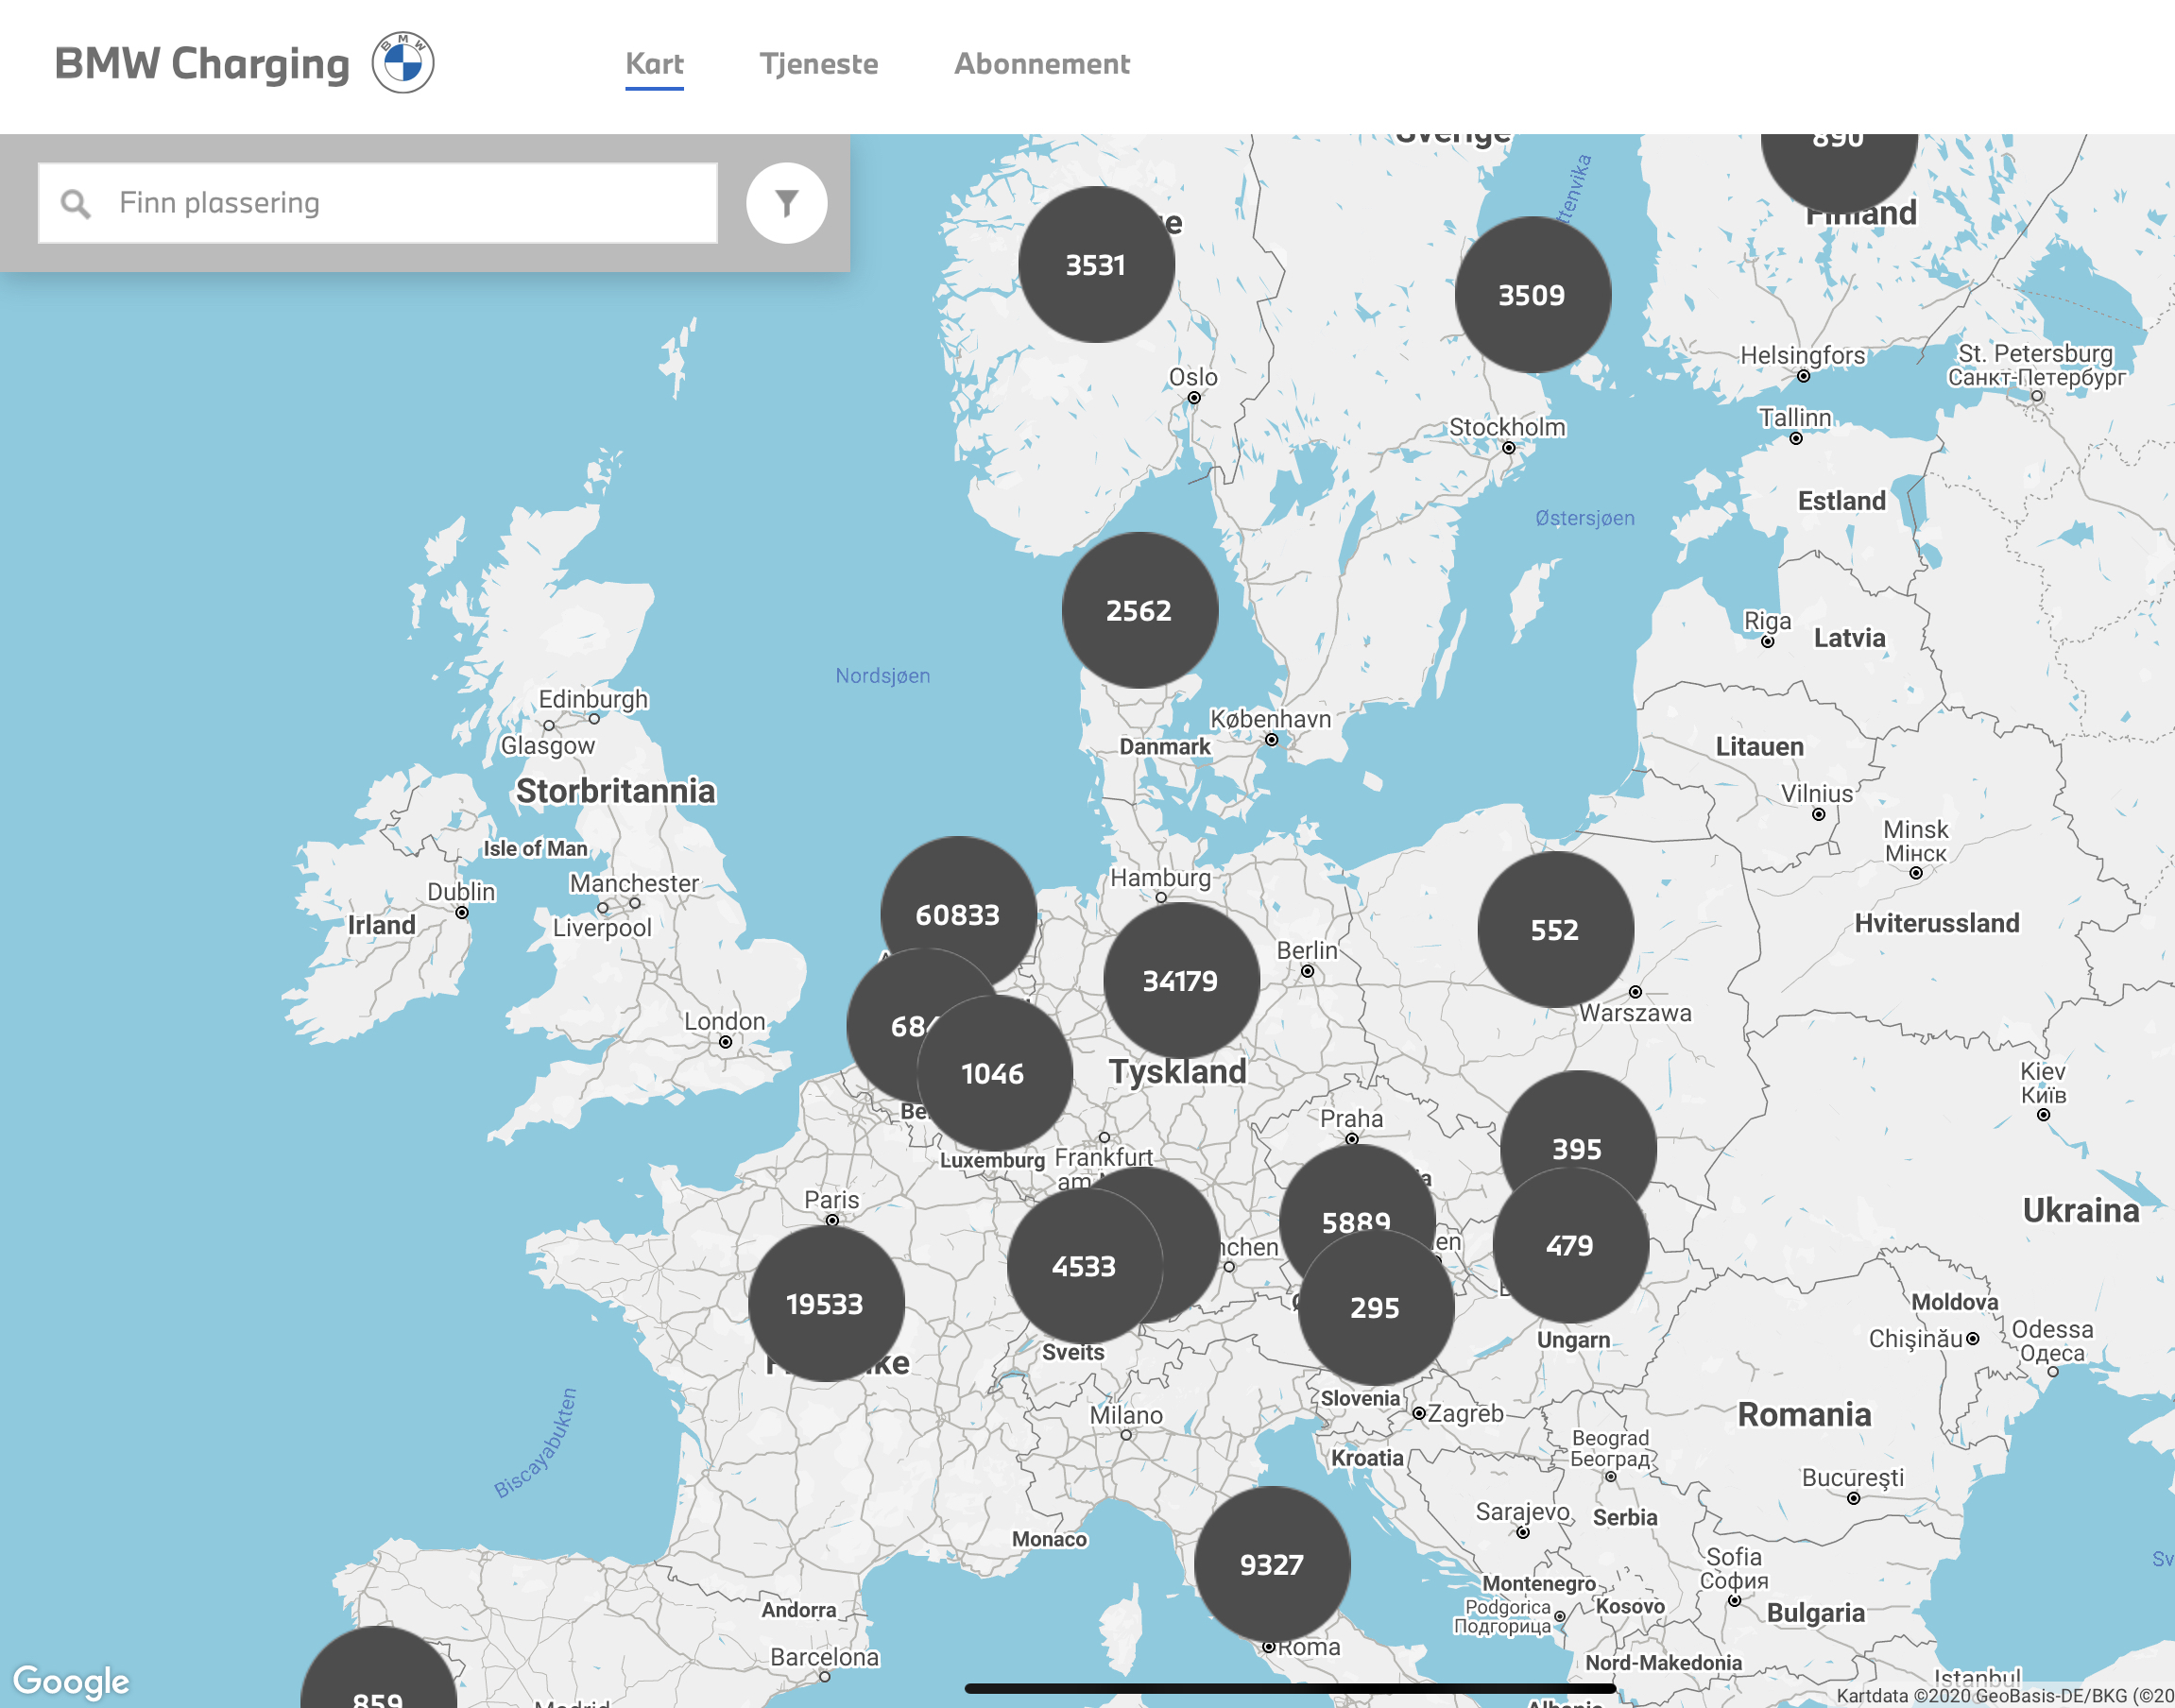Select the 19533 cluster in France
2175x1708 pixels.
click(x=826, y=1304)
